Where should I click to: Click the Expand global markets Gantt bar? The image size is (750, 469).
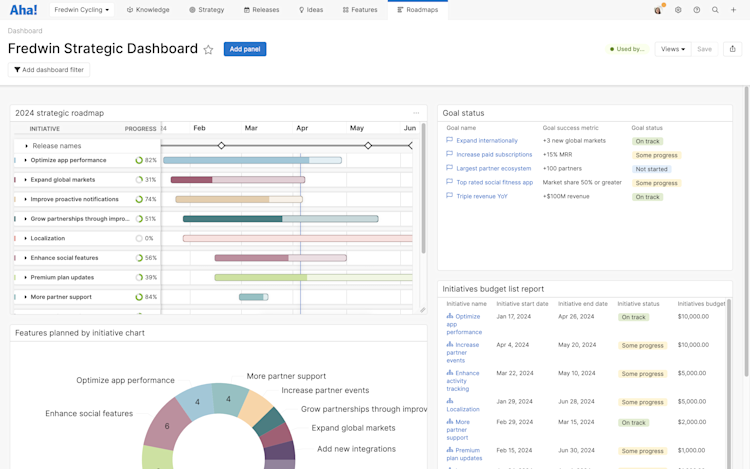pyautogui.click(x=238, y=180)
